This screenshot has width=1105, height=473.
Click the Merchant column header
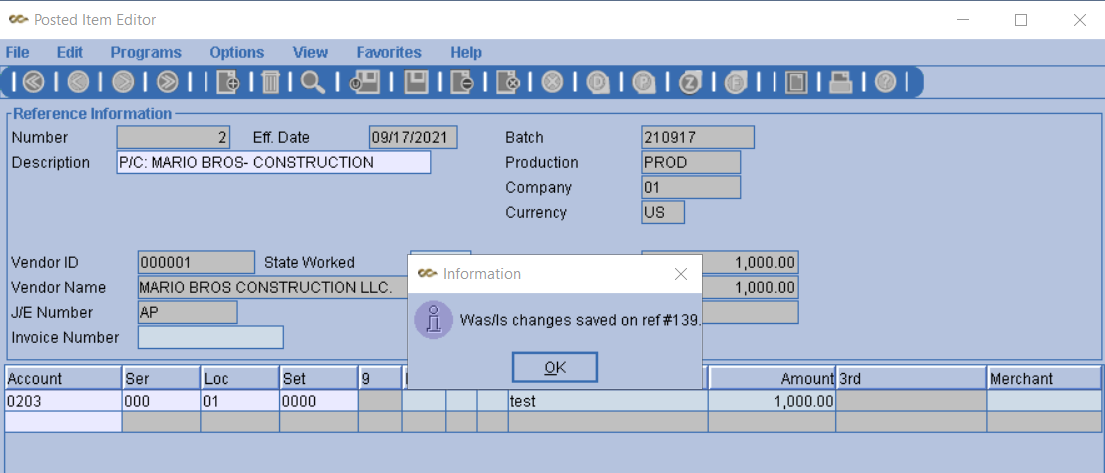click(x=1044, y=379)
